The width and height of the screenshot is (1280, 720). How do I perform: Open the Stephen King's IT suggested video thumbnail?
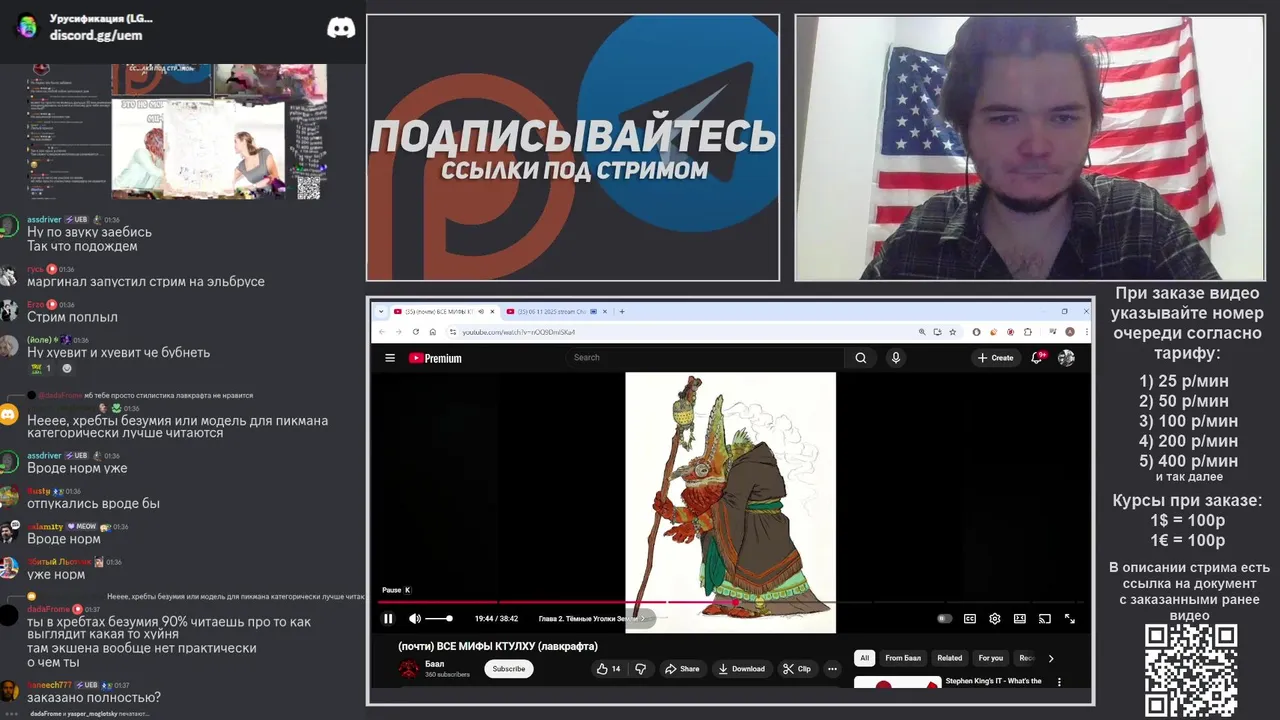pyautogui.click(x=897, y=682)
